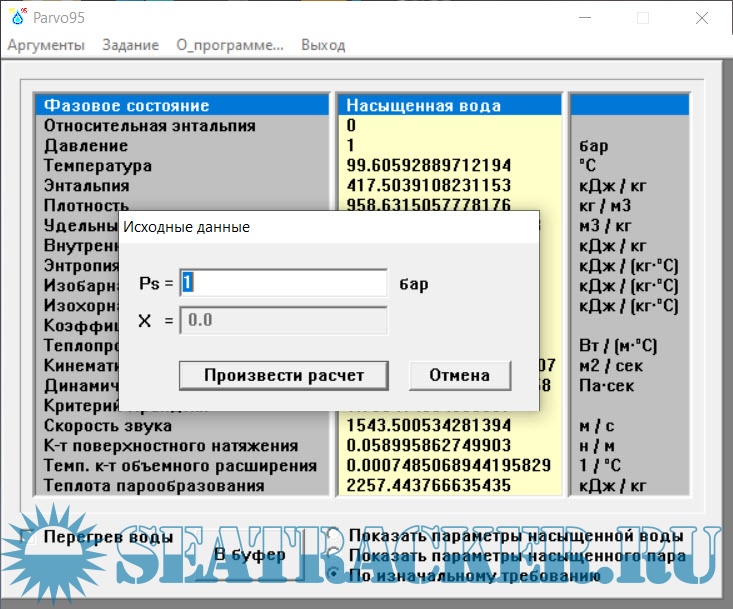The image size is (733, 609).
Task: Click the В буфер button
Action: 250,554
